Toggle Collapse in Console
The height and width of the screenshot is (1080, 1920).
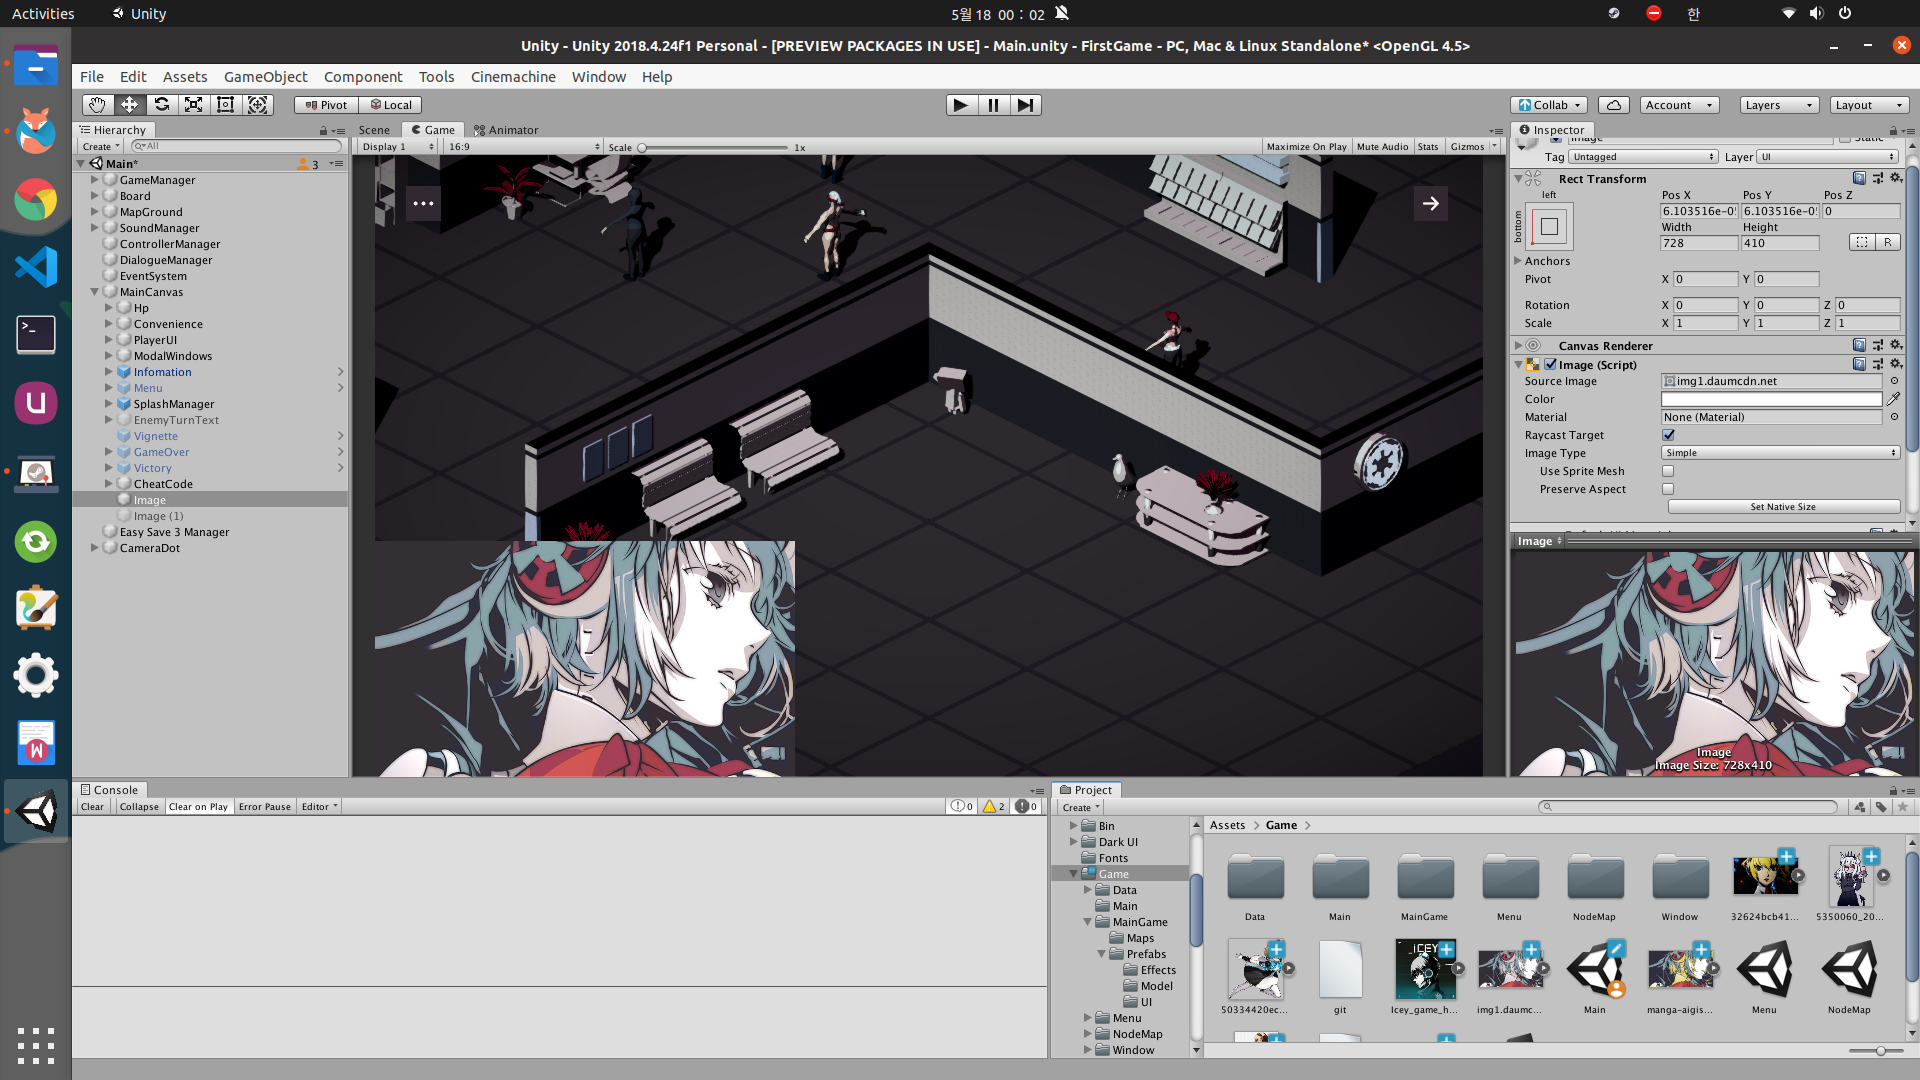(x=139, y=807)
